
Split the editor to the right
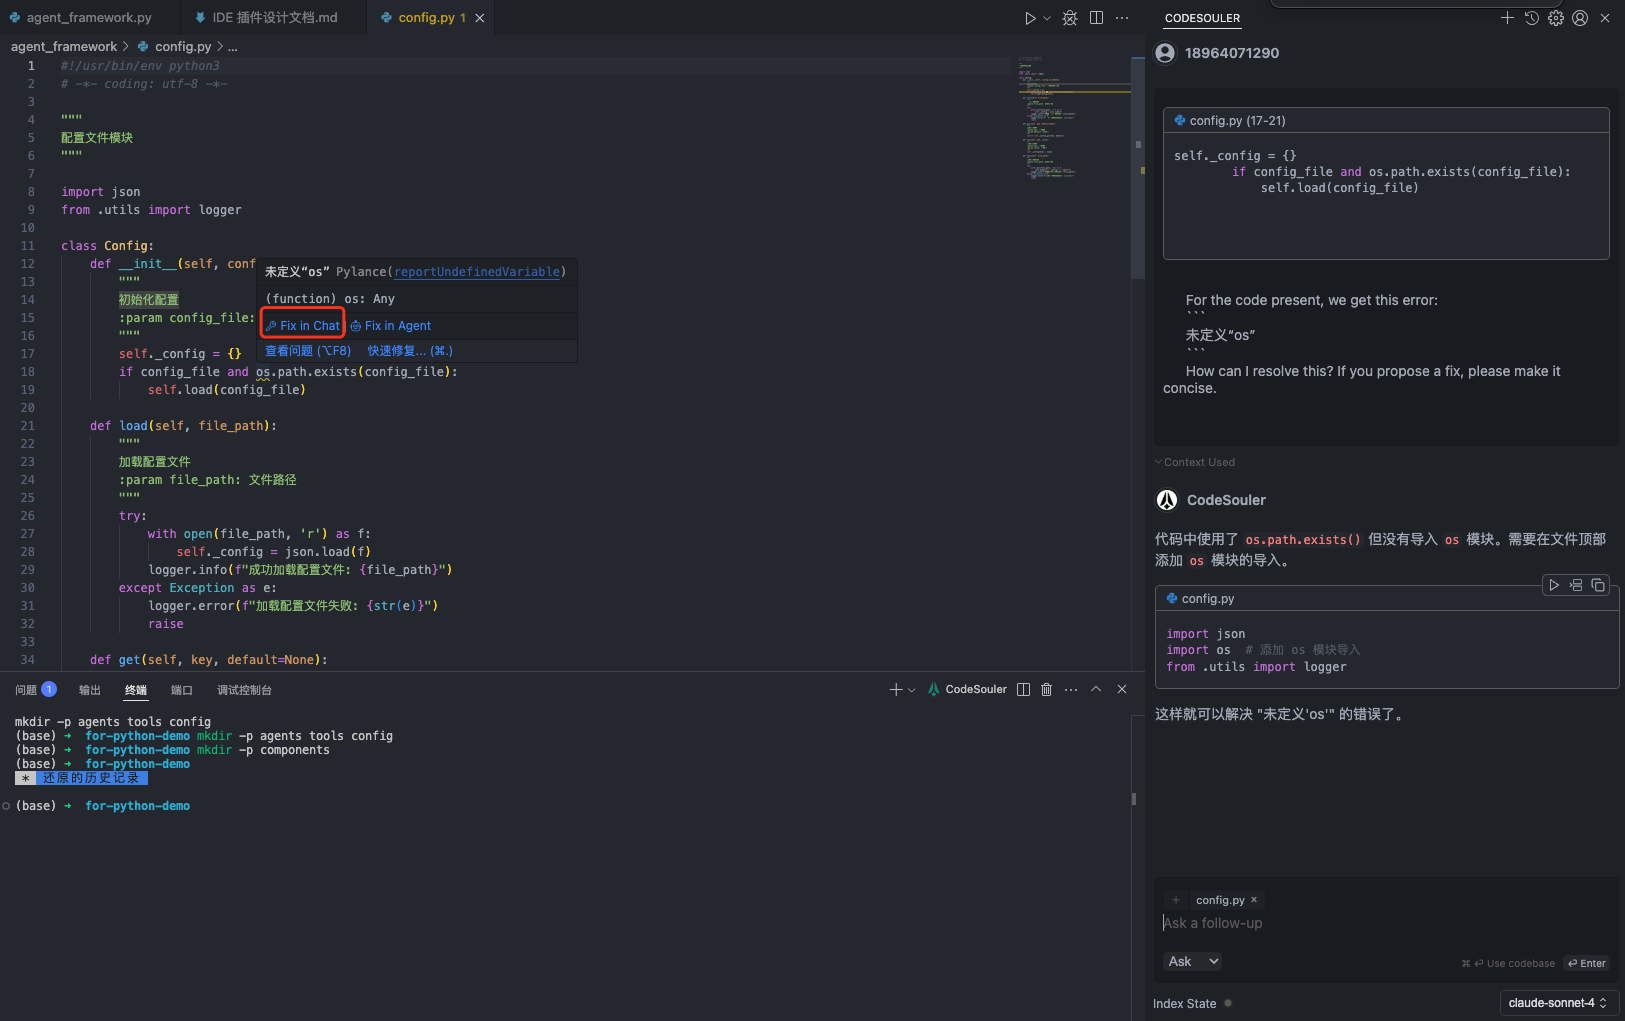point(1096,18)
